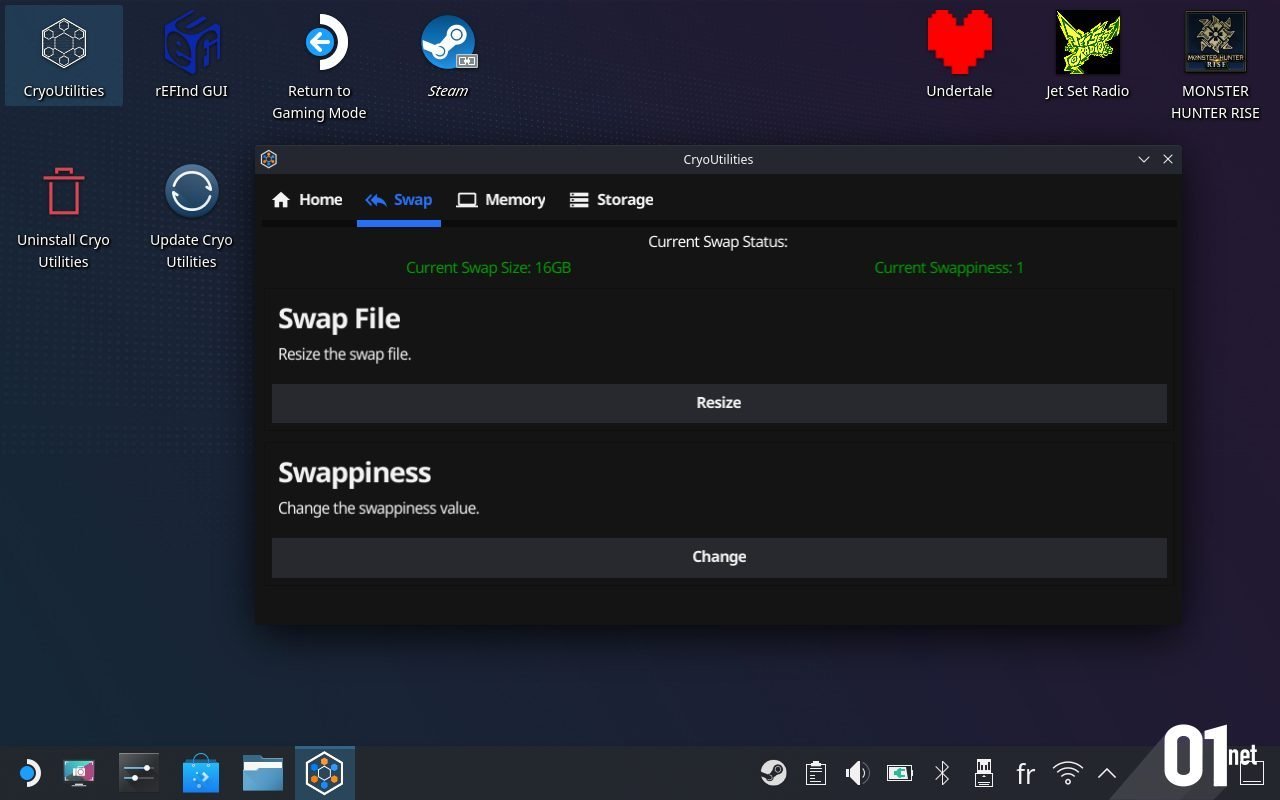Open the Discover store in the taskbar
The width and height of the screenshot is (1280, 800).
(x=201, y=773)
